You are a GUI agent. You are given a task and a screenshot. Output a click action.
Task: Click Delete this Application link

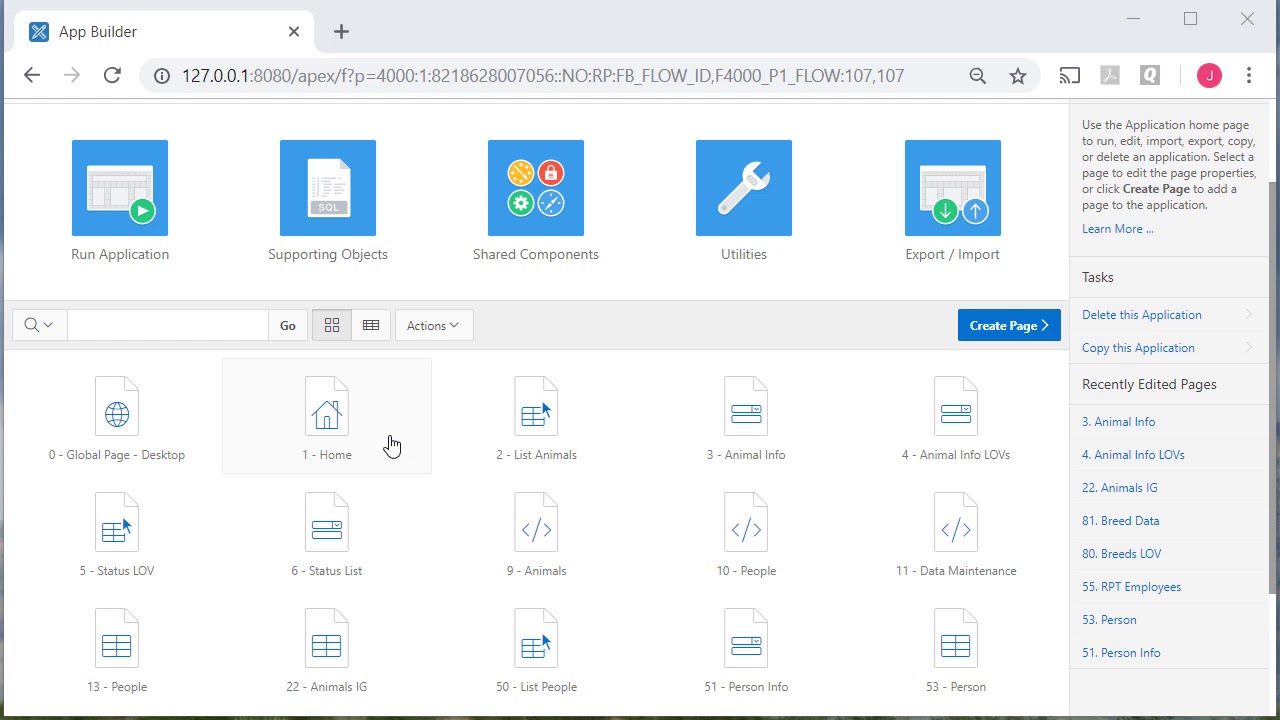(x=1141, y=315)
